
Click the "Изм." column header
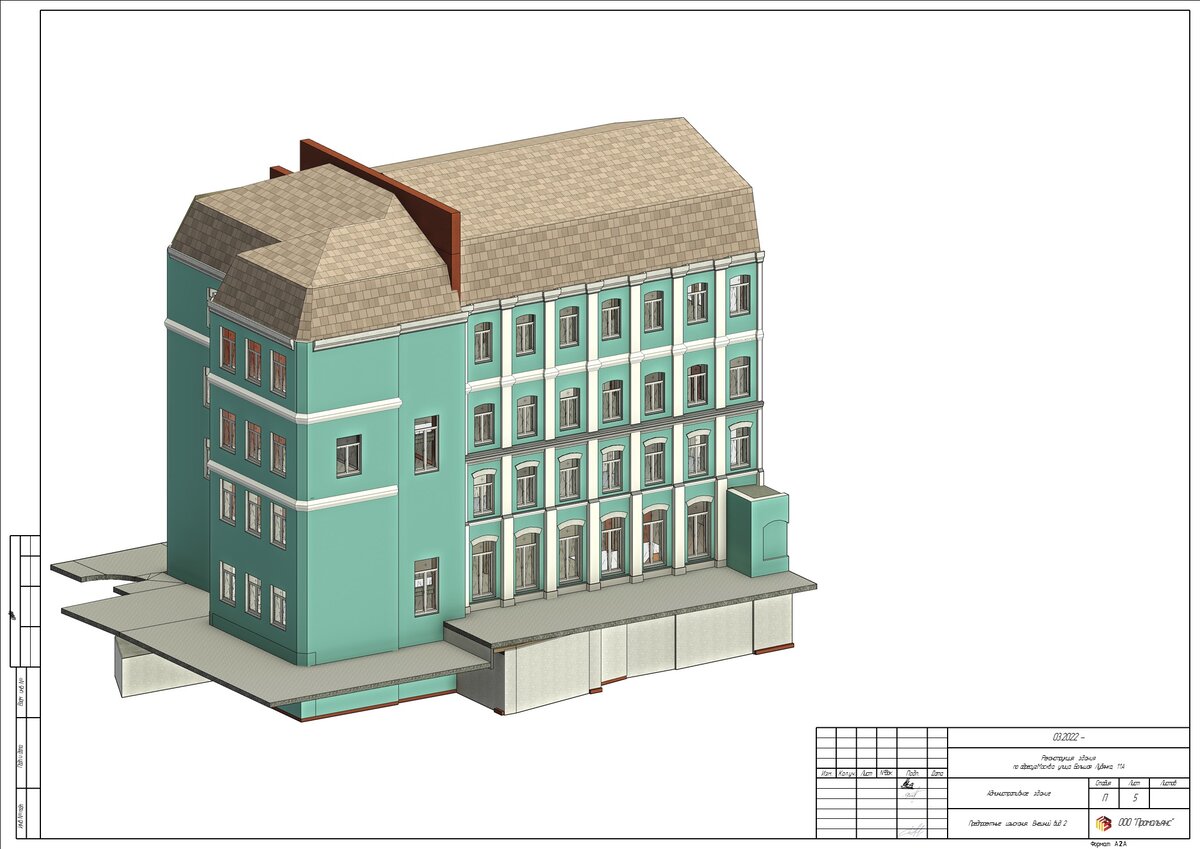point(826,773)
